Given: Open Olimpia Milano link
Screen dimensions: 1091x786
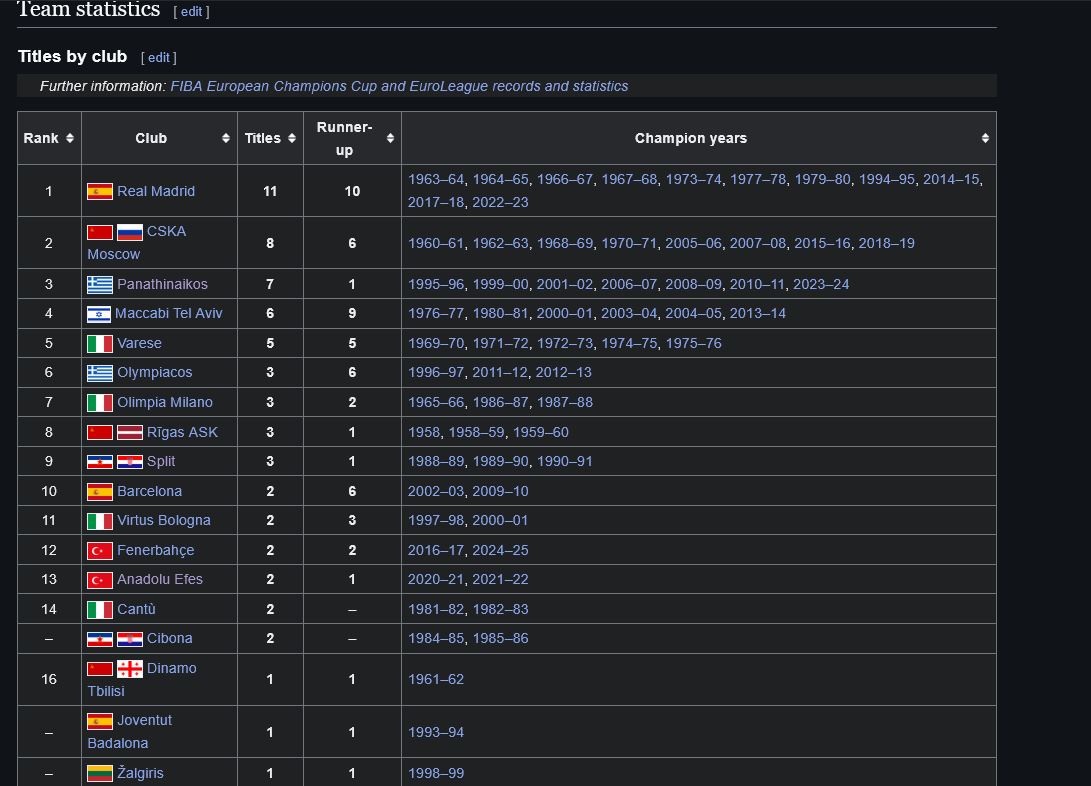Looking at the screenshot, I should pyautogui.click(x=165, y=403).
